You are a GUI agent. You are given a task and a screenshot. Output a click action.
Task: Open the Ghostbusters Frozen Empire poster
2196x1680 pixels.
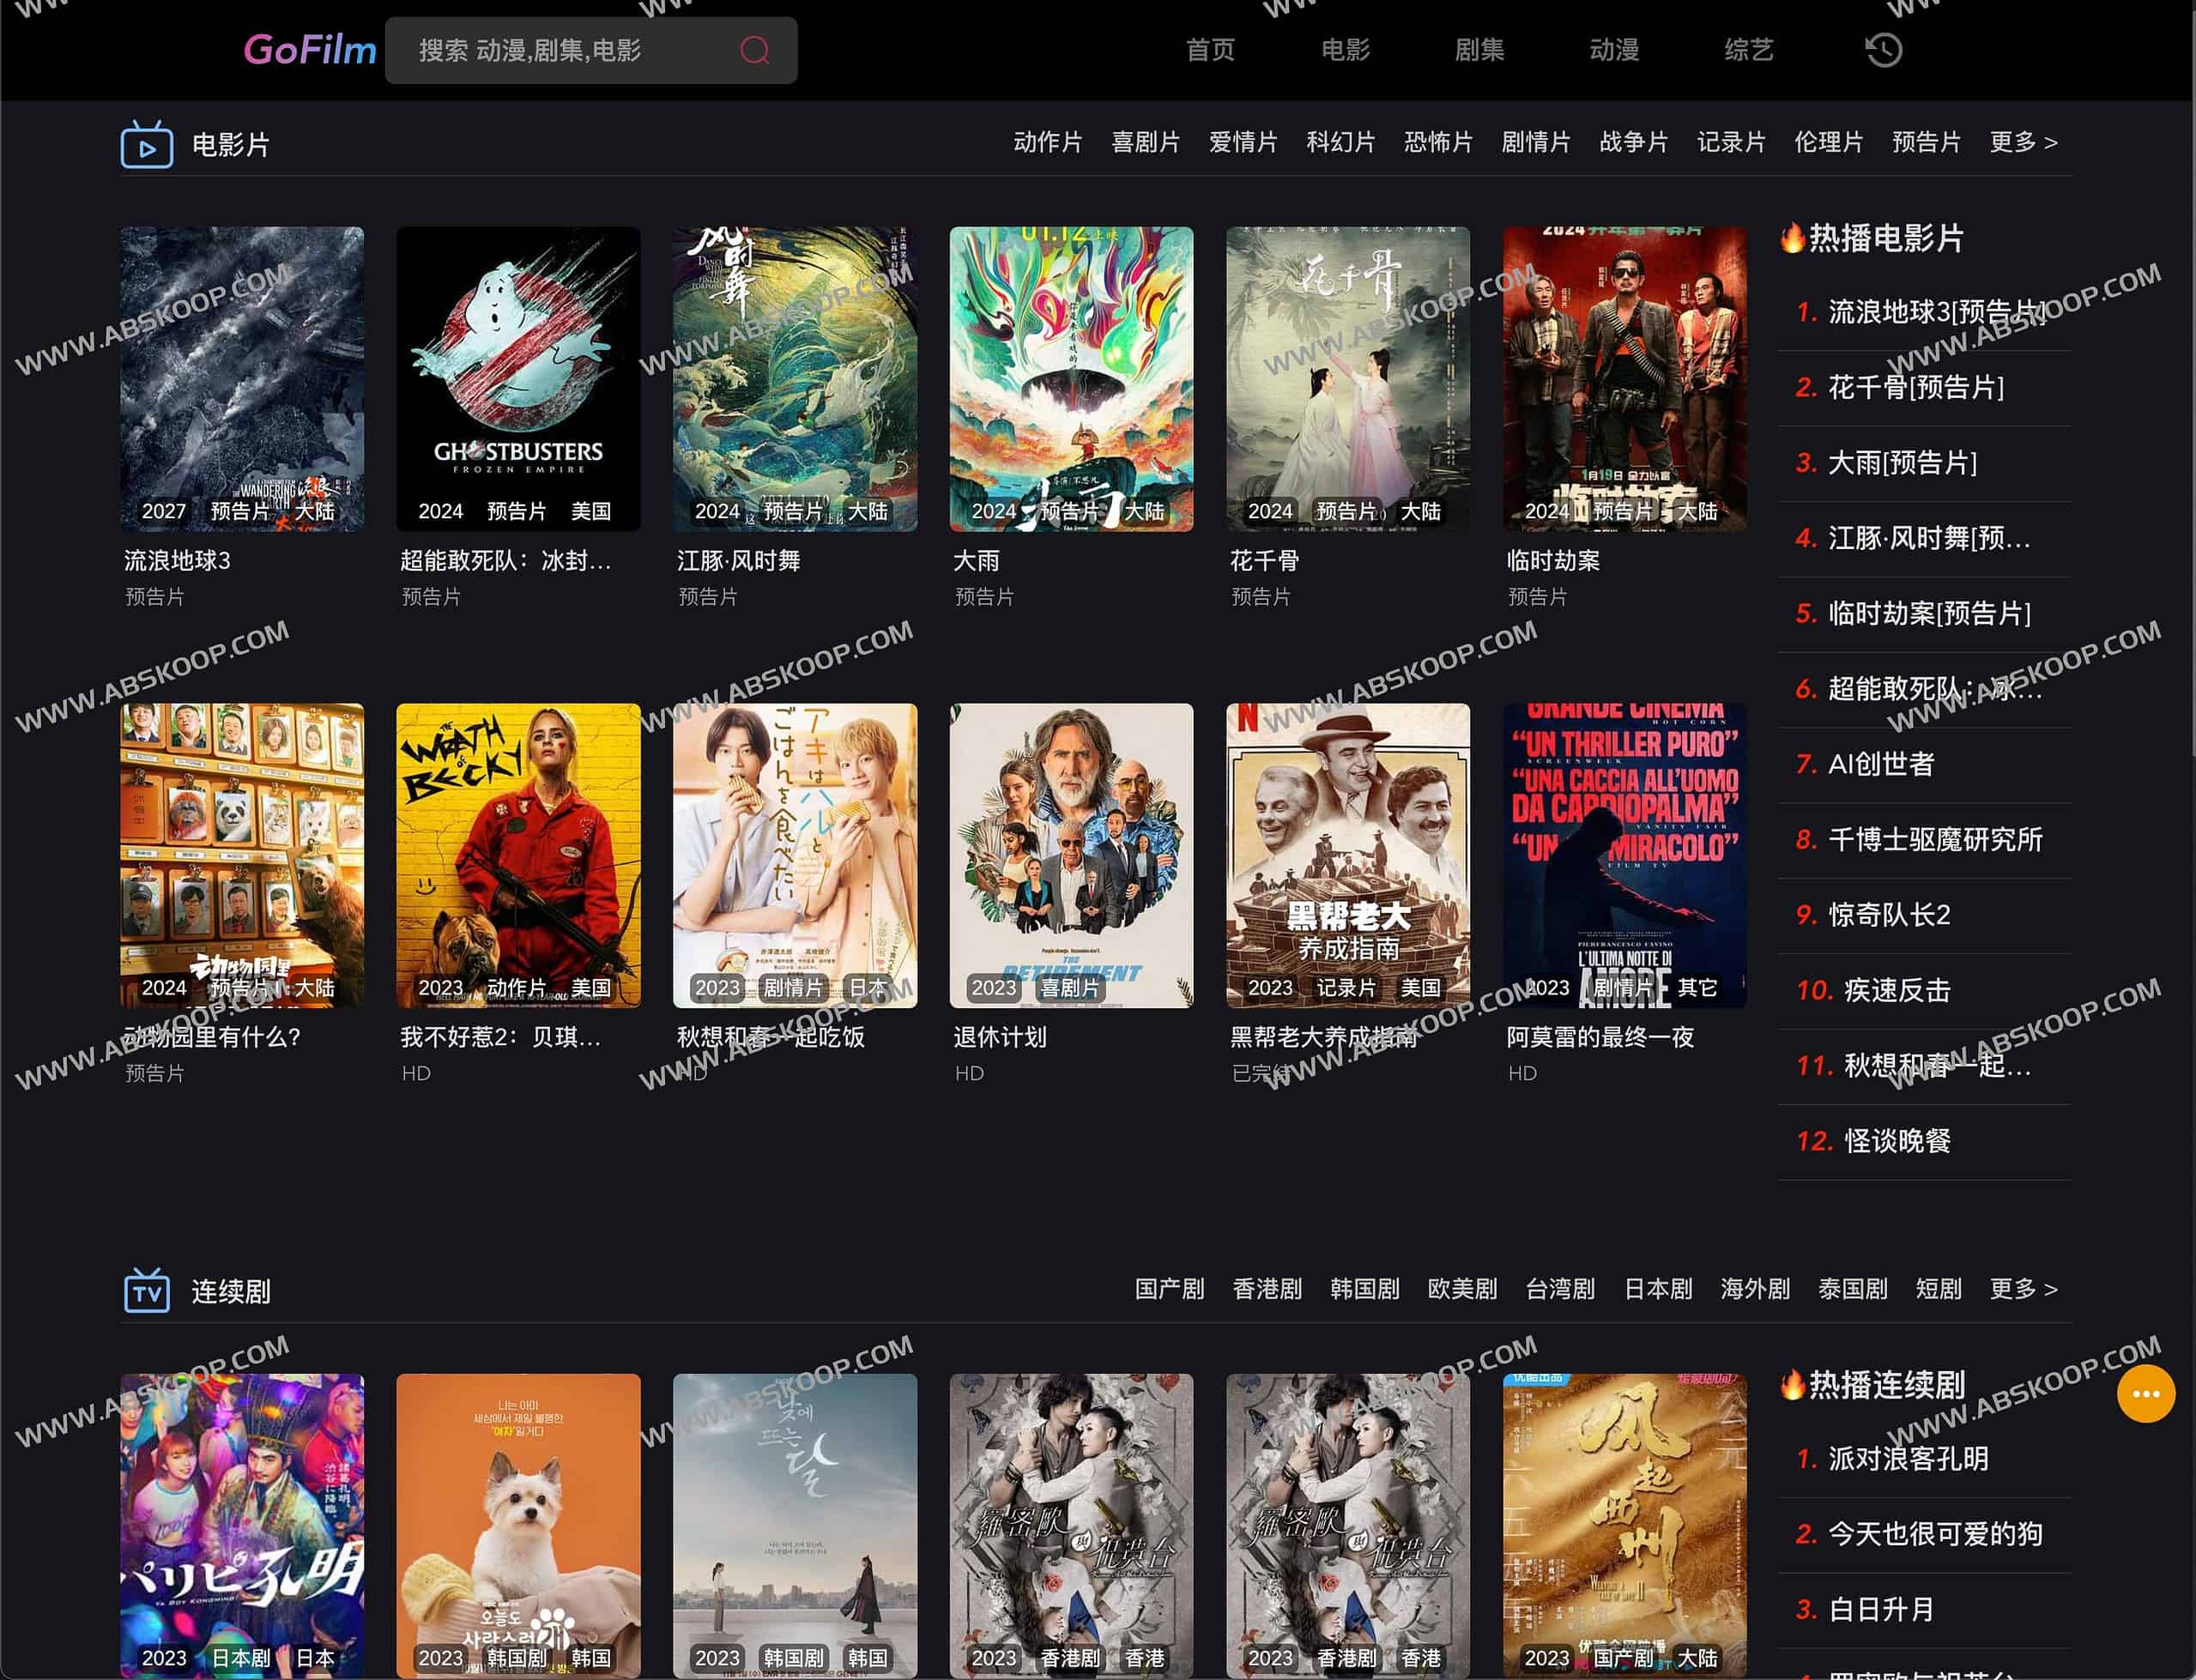(518, 378)
